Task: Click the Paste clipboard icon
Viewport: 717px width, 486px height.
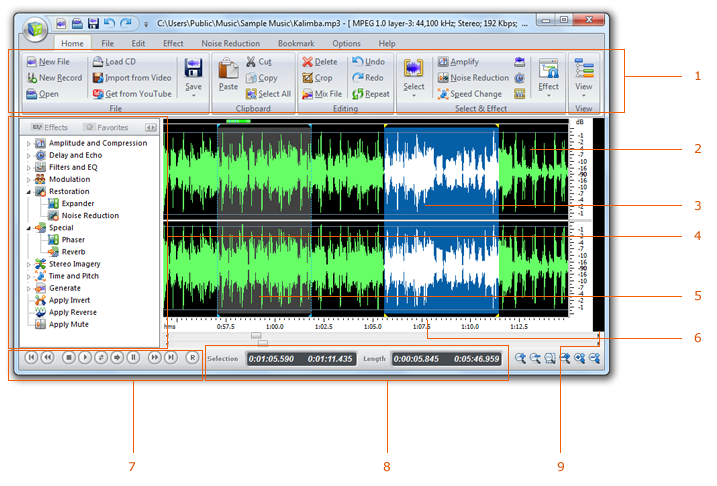Action: point(228,69)
